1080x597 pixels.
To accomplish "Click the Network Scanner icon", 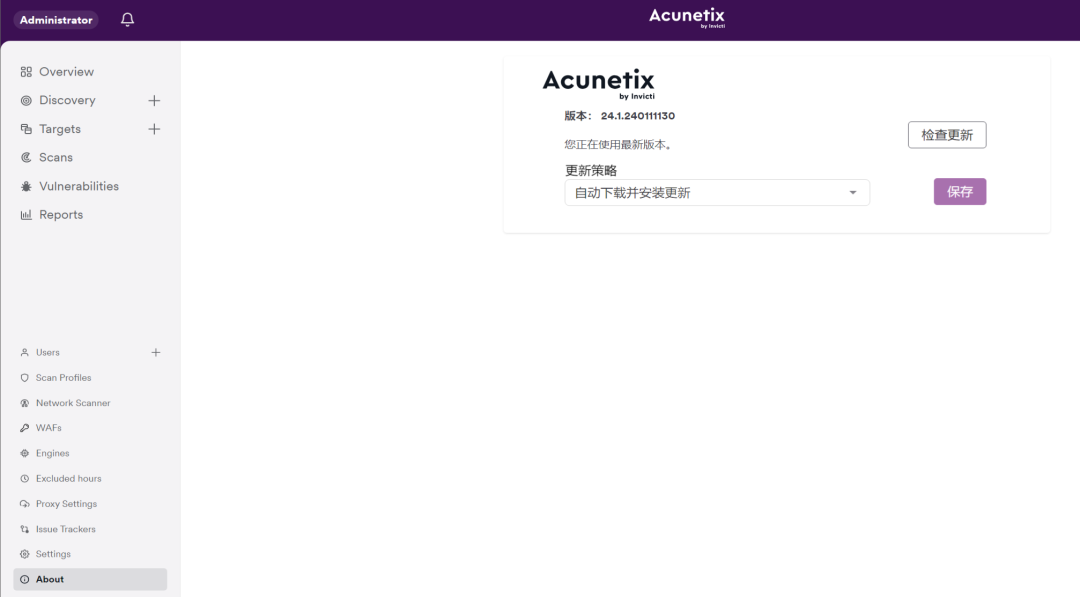I will pos(25,403).
